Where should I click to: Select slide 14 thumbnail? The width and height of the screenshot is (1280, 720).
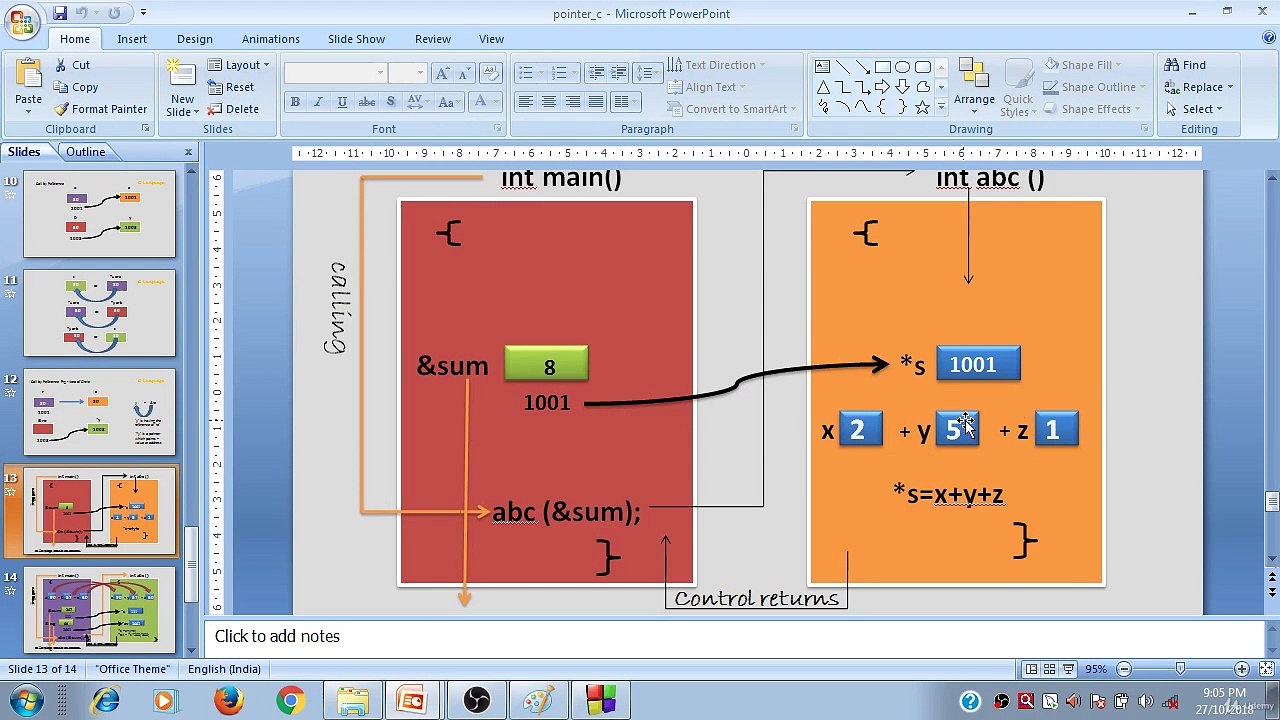[100, 610]
